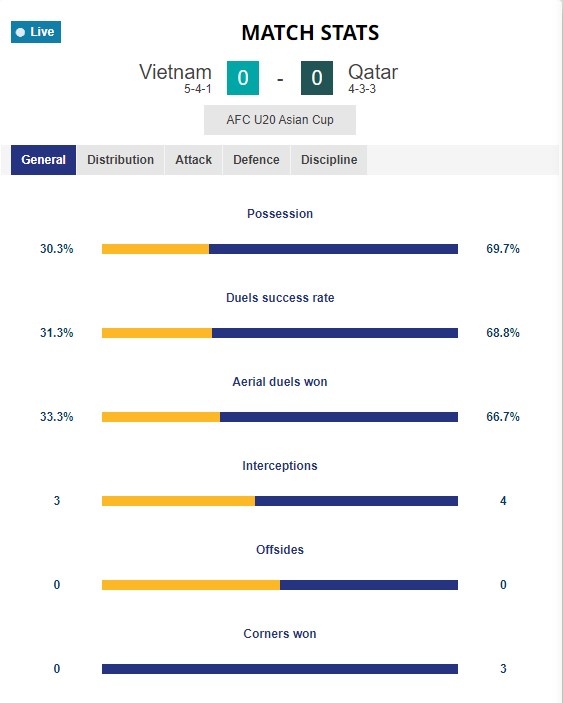563x703 pixels.
Task: Switch to the Distribution tab
Action: [120, 160]
